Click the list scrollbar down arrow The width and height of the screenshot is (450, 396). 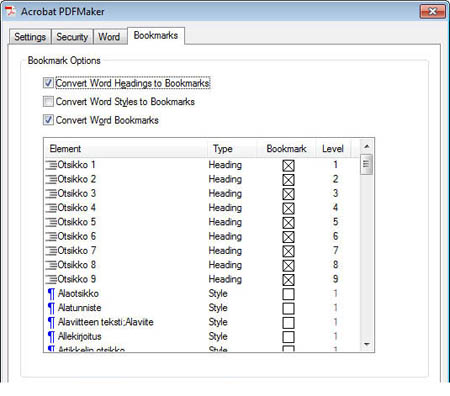pos(367,344)
